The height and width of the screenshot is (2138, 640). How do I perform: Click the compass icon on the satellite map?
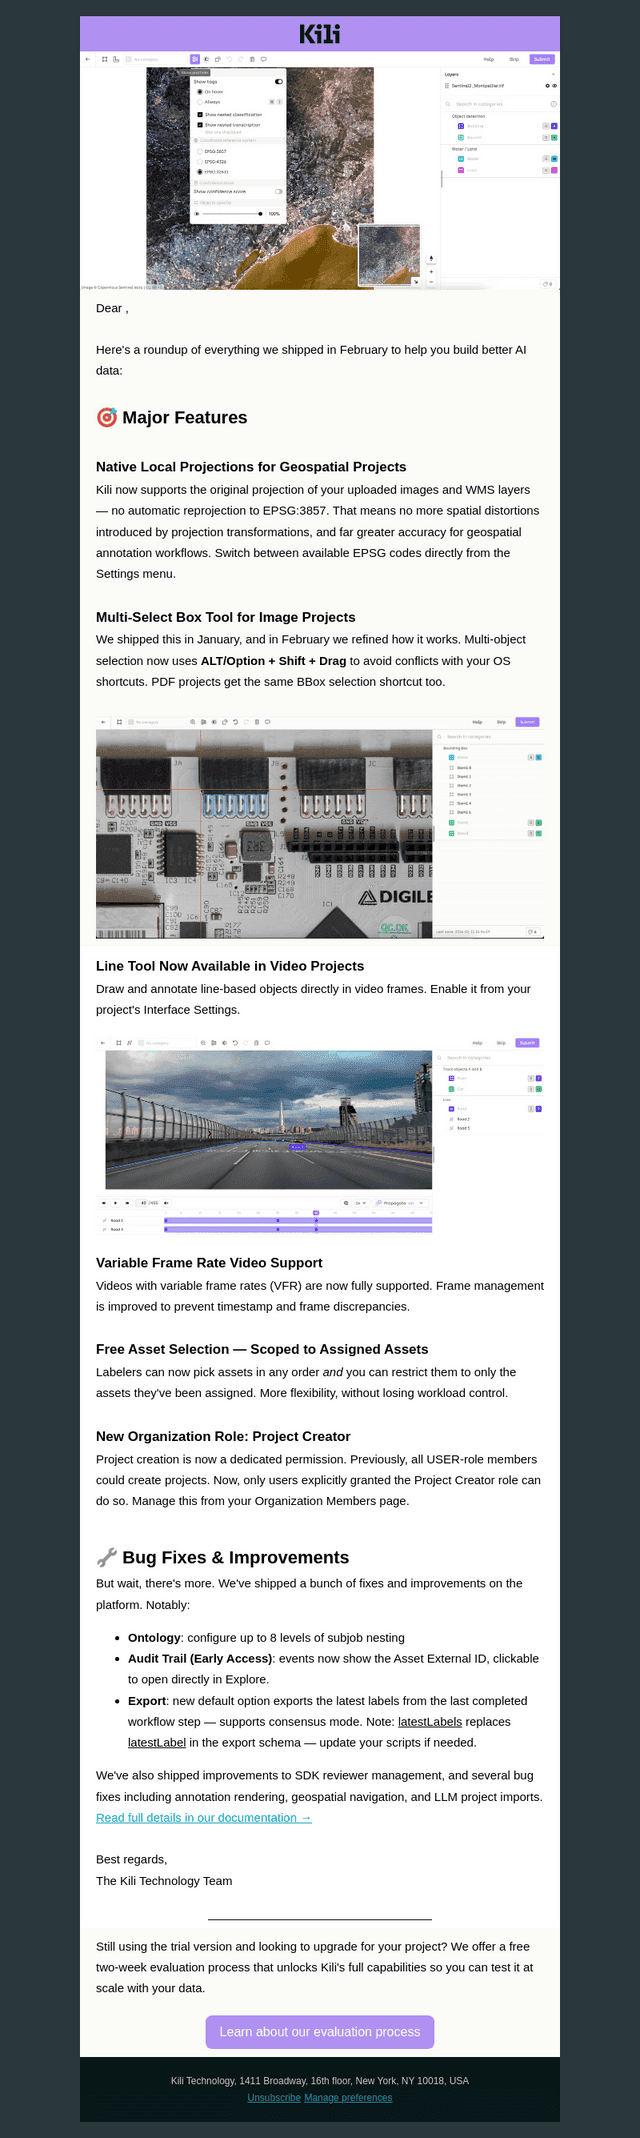point(431,258)
